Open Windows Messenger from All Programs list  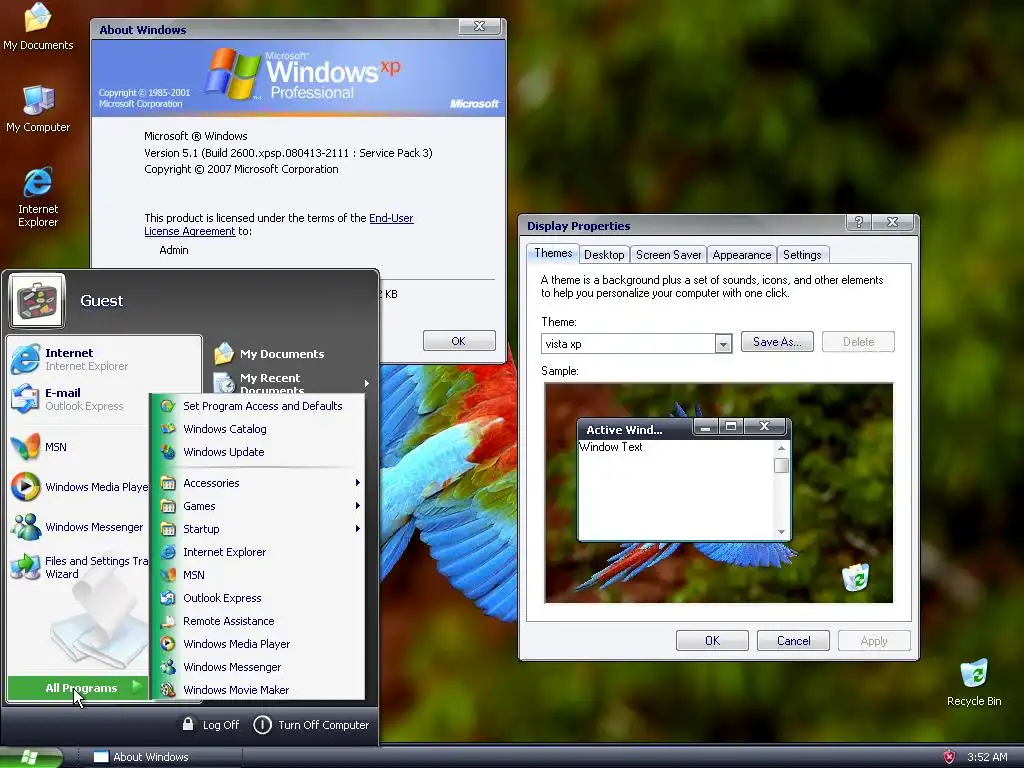point(258,667)
